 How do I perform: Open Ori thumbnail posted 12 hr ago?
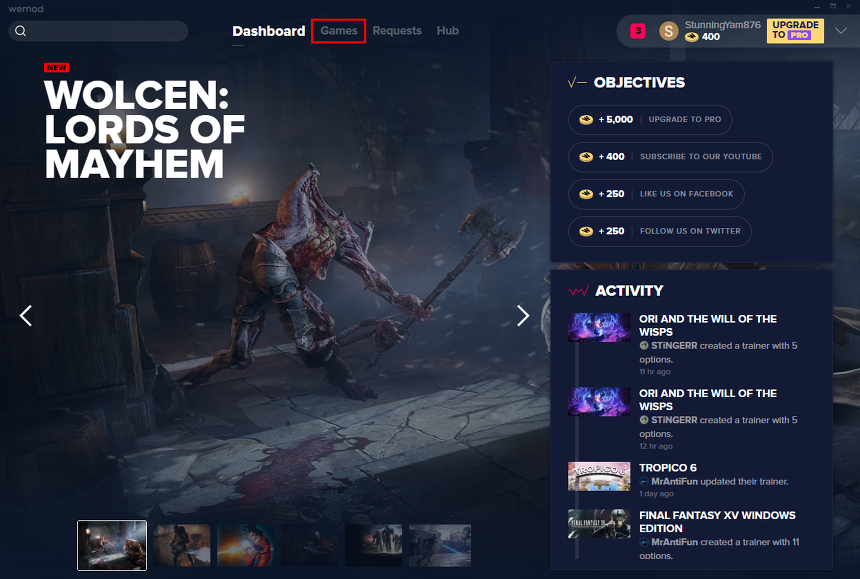tap(599, 401)
